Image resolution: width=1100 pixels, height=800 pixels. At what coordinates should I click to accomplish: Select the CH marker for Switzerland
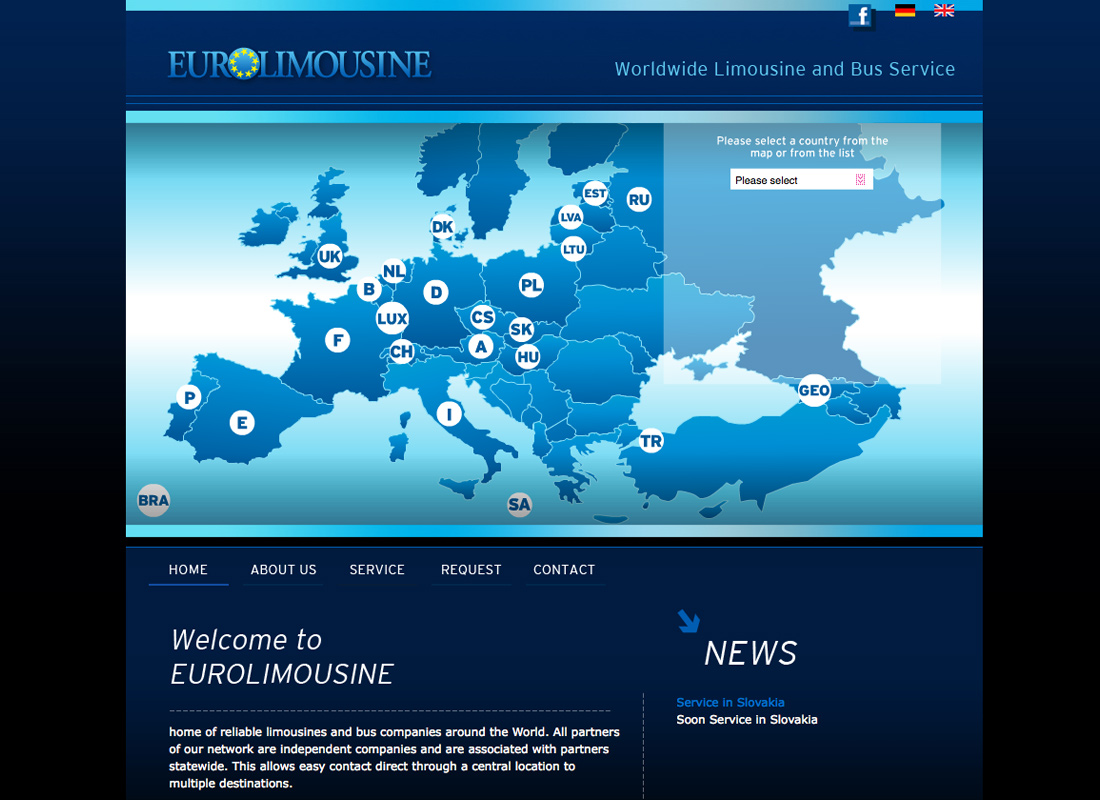pyautogui.click(x=401, y=352)
